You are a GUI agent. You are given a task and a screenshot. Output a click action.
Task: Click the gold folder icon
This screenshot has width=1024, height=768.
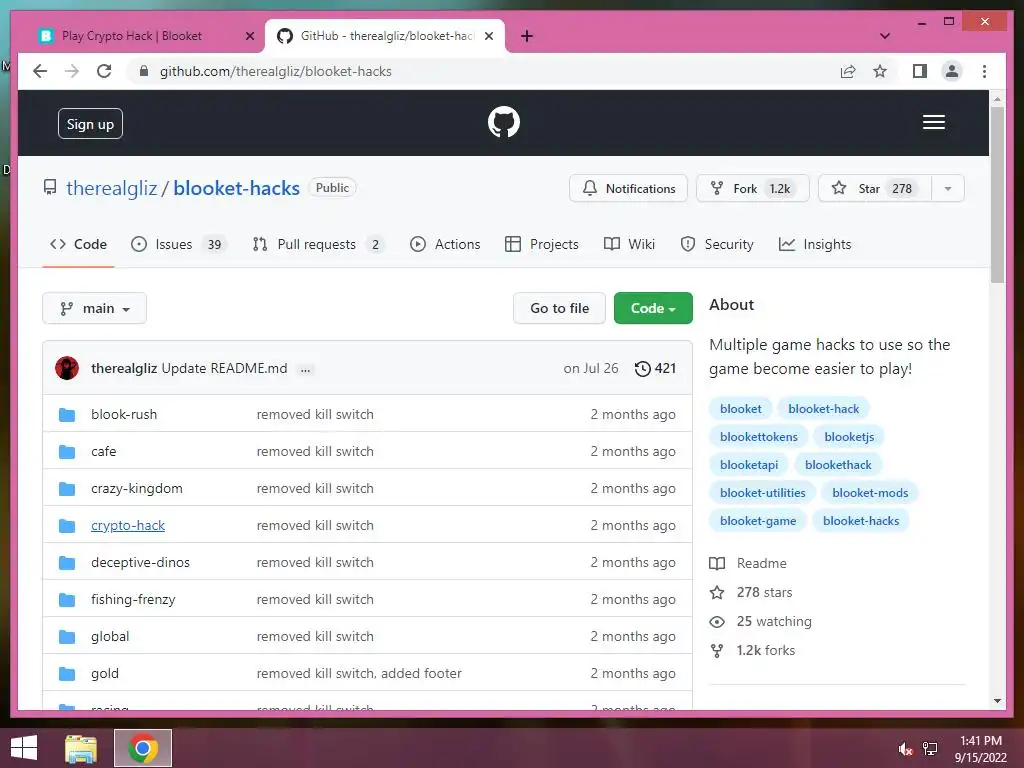point(67,674)
